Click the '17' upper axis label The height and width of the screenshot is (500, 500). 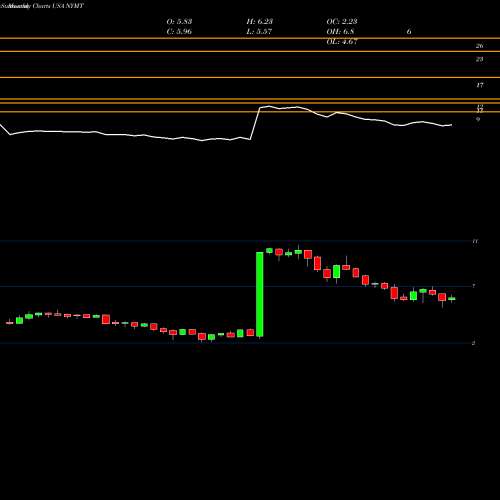[479, 85]
